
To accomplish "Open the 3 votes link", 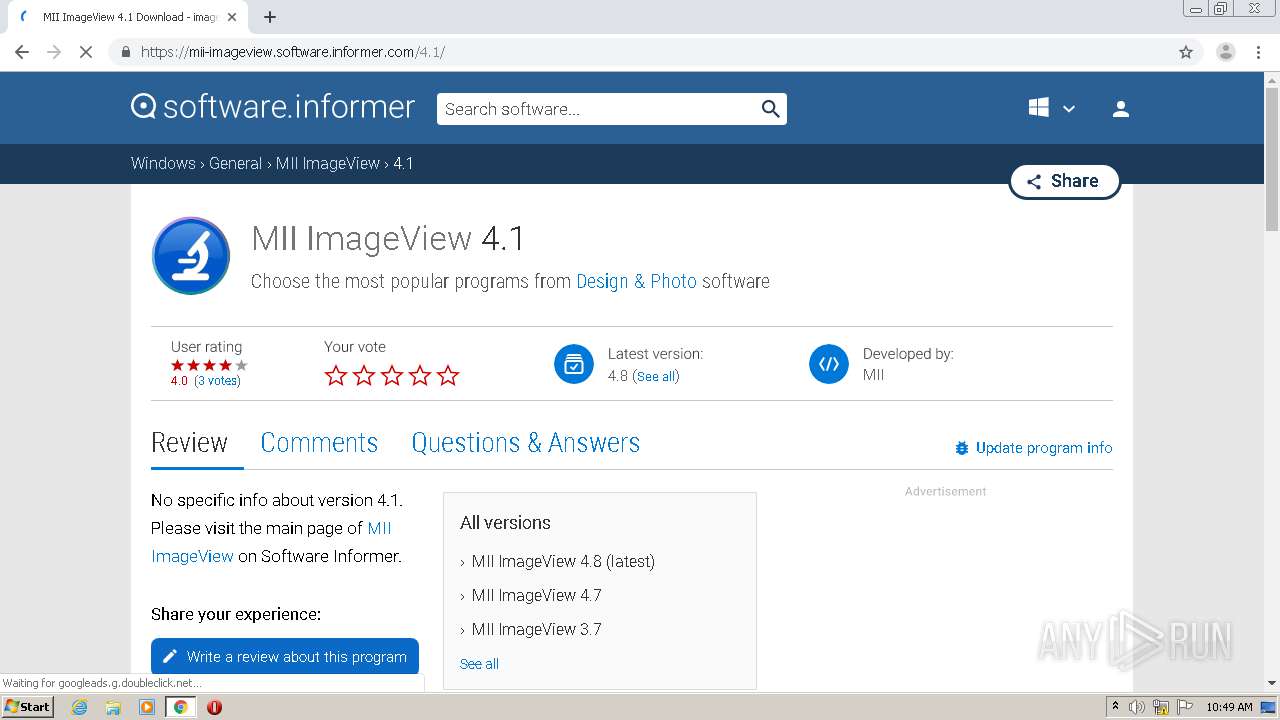I will pos(217,381).
